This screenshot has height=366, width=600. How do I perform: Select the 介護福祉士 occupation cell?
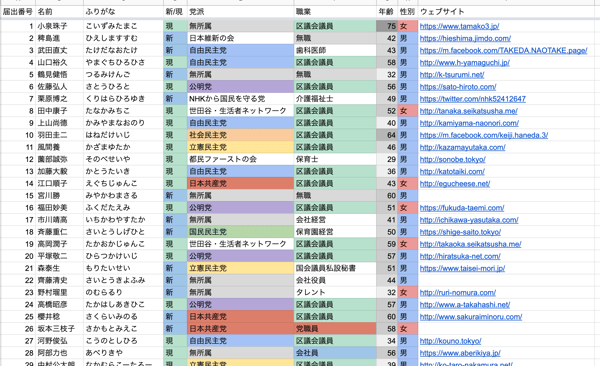point(335,99)
